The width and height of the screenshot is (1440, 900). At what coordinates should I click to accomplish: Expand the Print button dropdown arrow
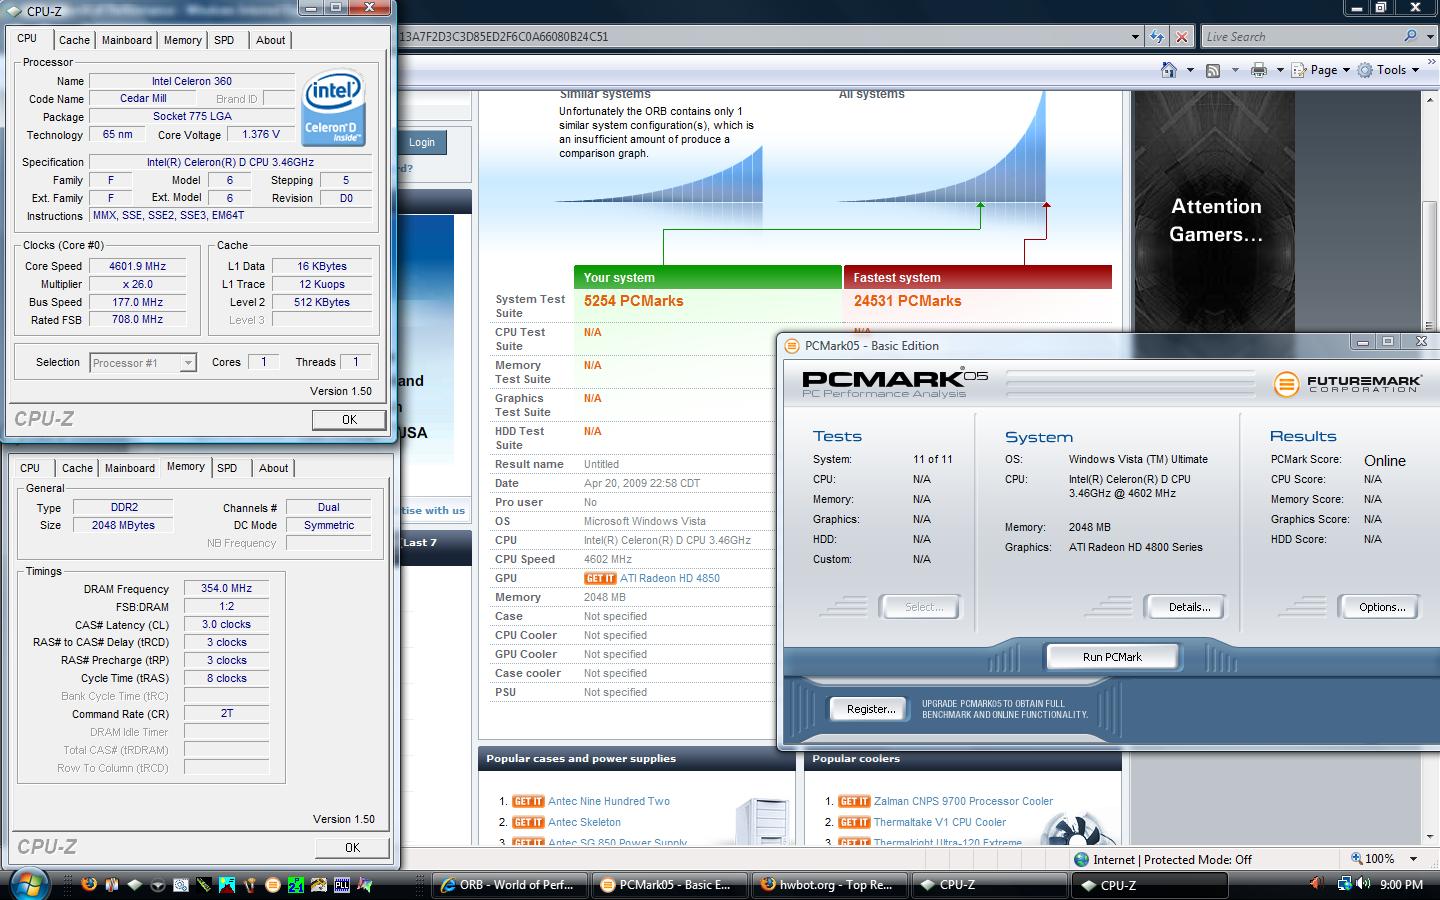tap(1279, 70)
